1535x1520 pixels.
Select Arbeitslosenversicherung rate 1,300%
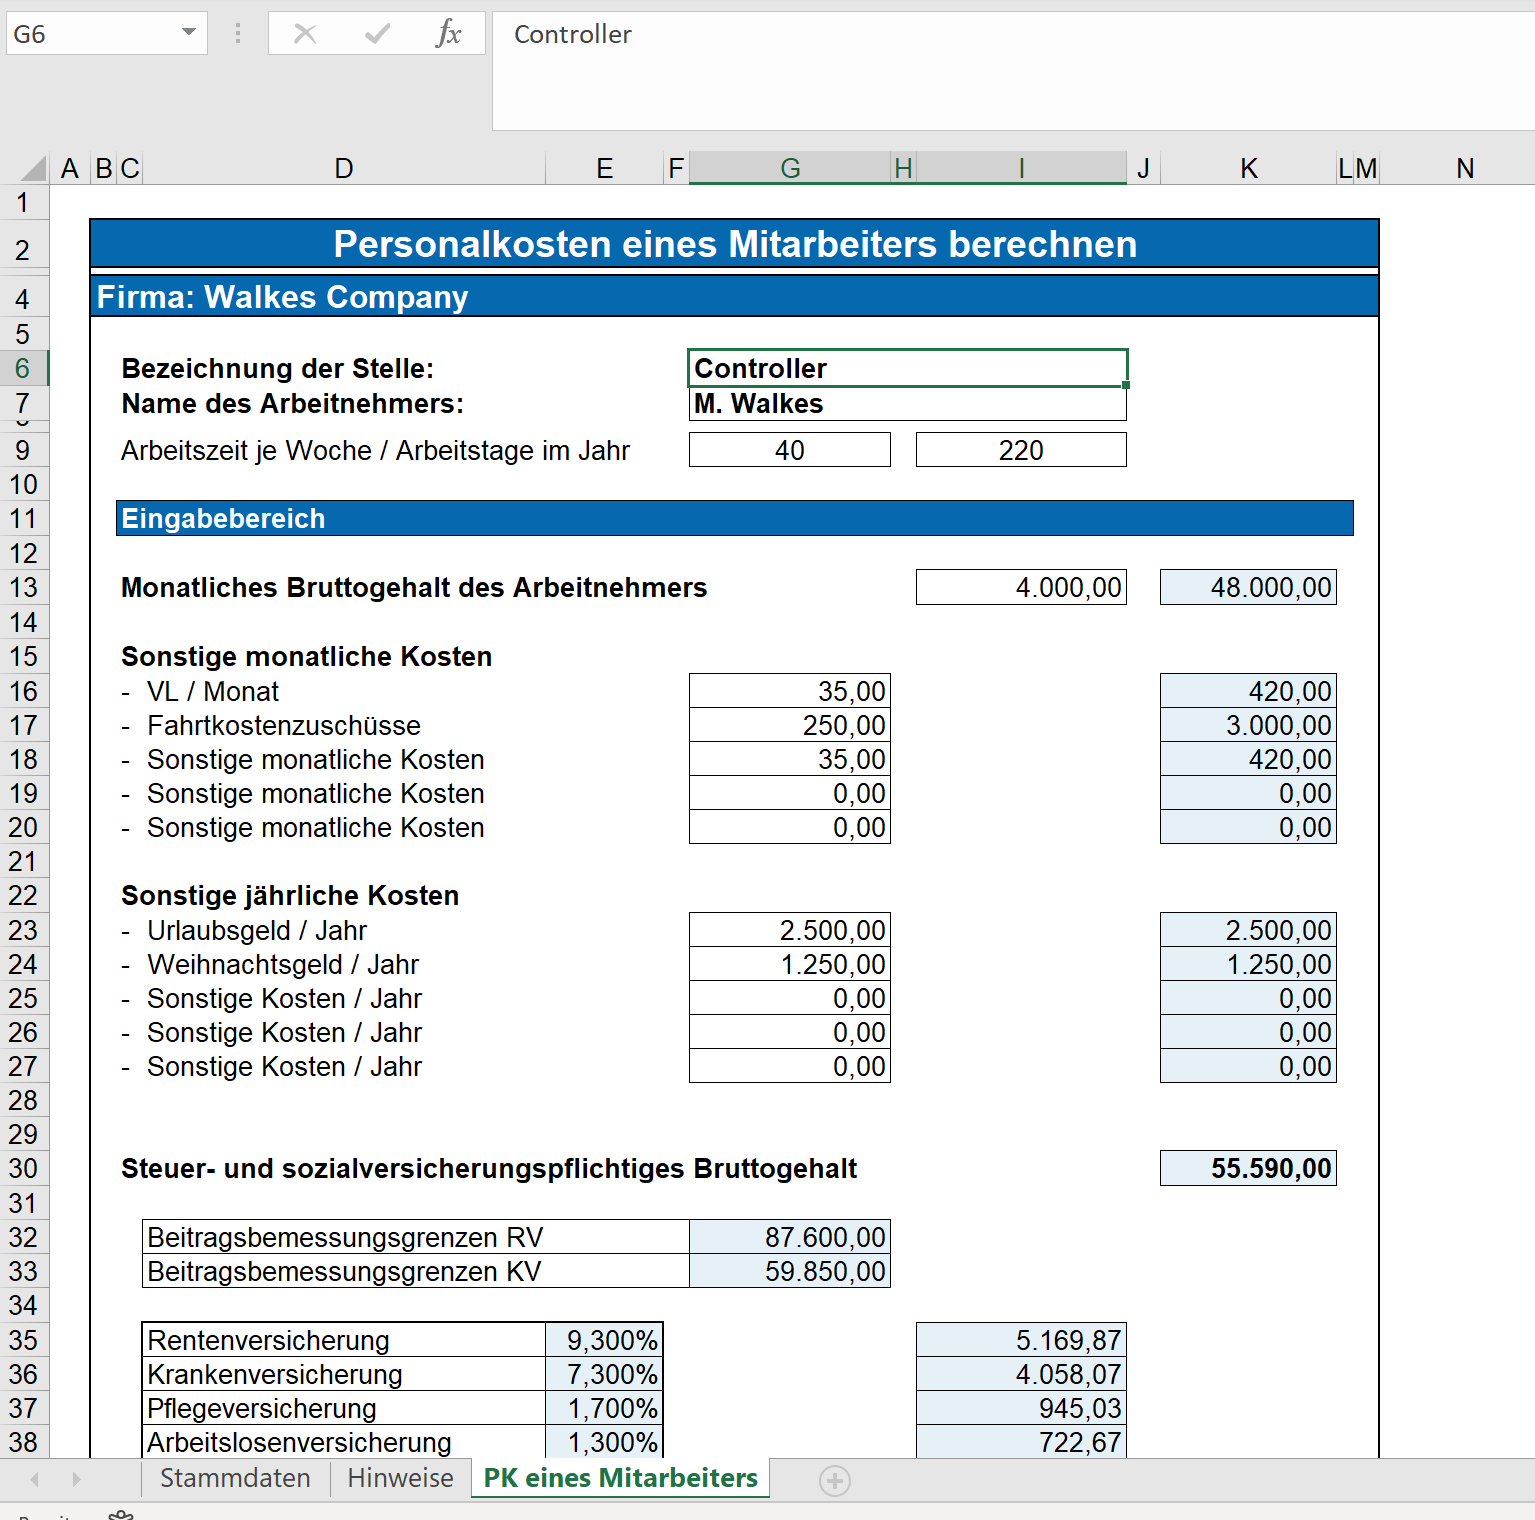(604, 1442)
